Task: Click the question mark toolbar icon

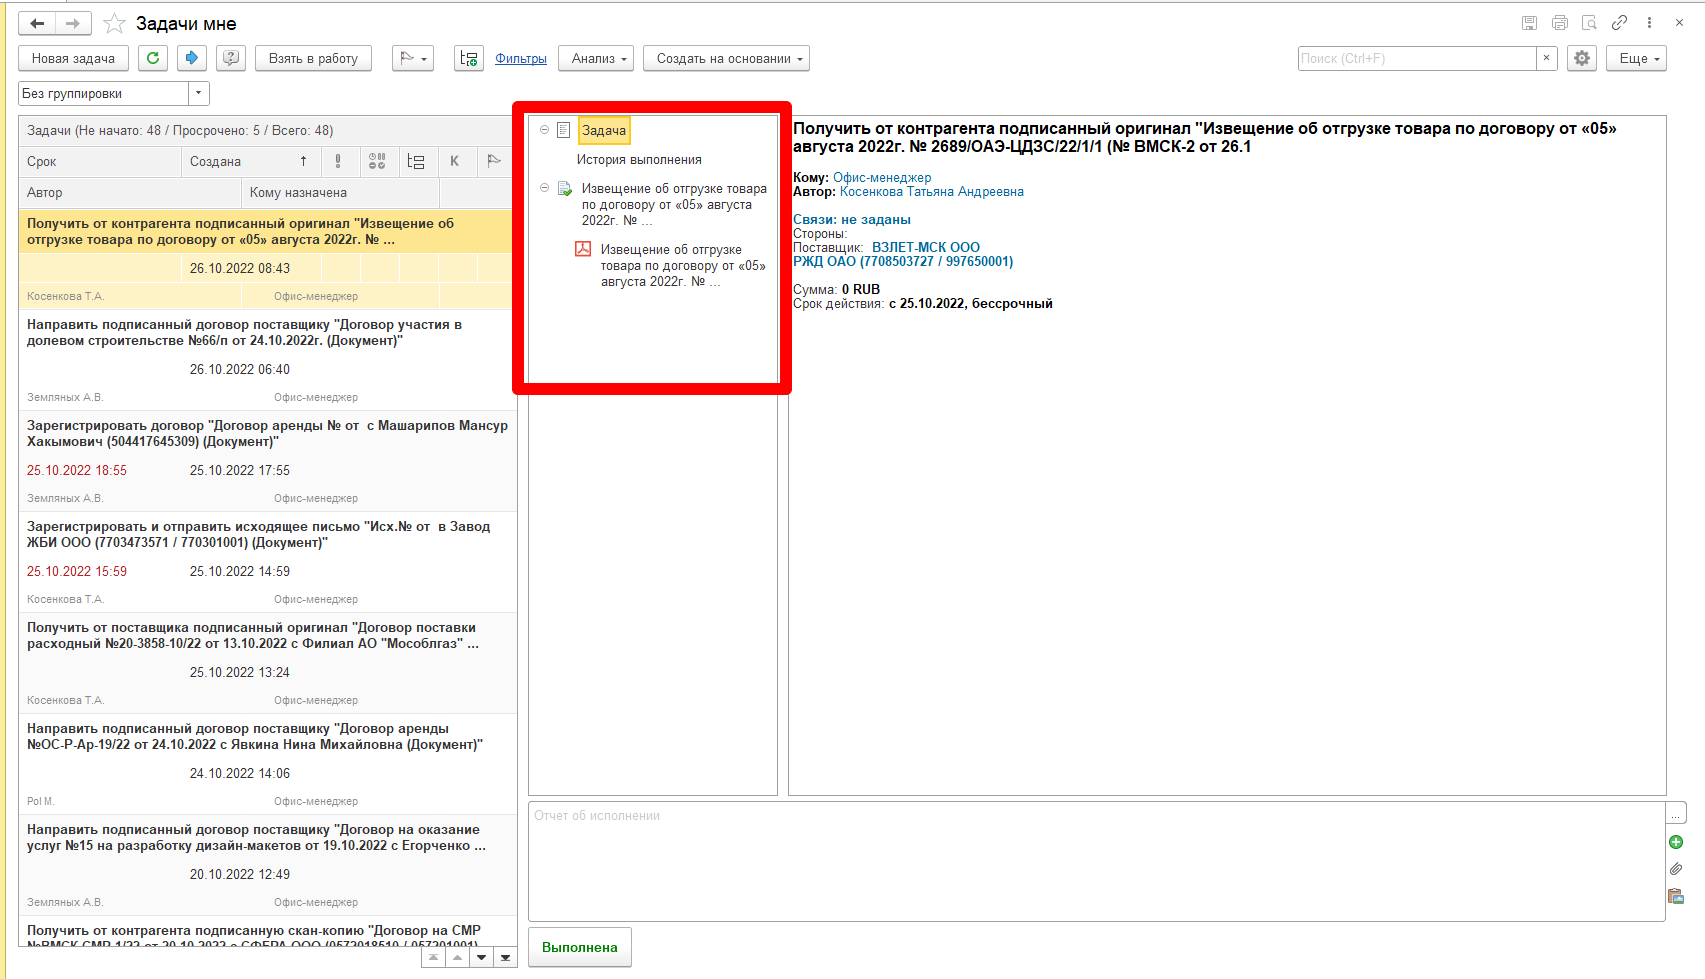Action: tap(231, 58)
